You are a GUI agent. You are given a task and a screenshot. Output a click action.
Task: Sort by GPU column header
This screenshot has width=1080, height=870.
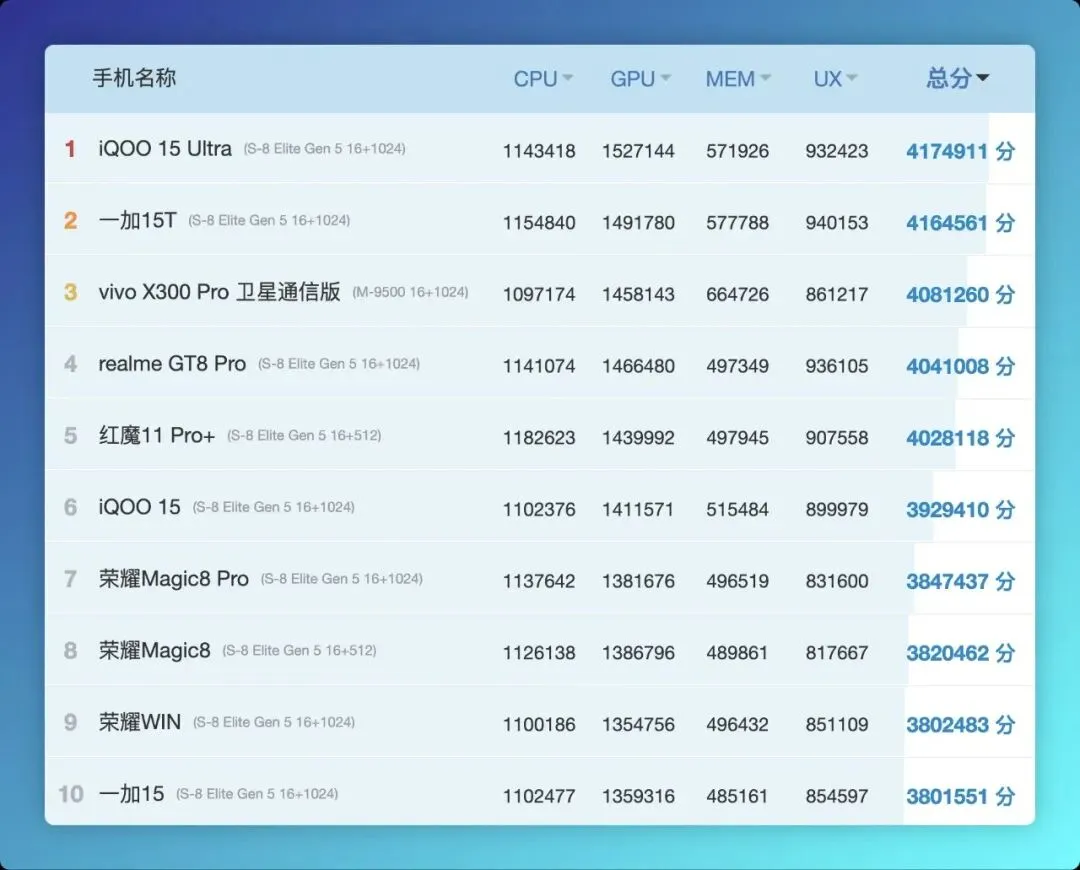click(640, 79)
